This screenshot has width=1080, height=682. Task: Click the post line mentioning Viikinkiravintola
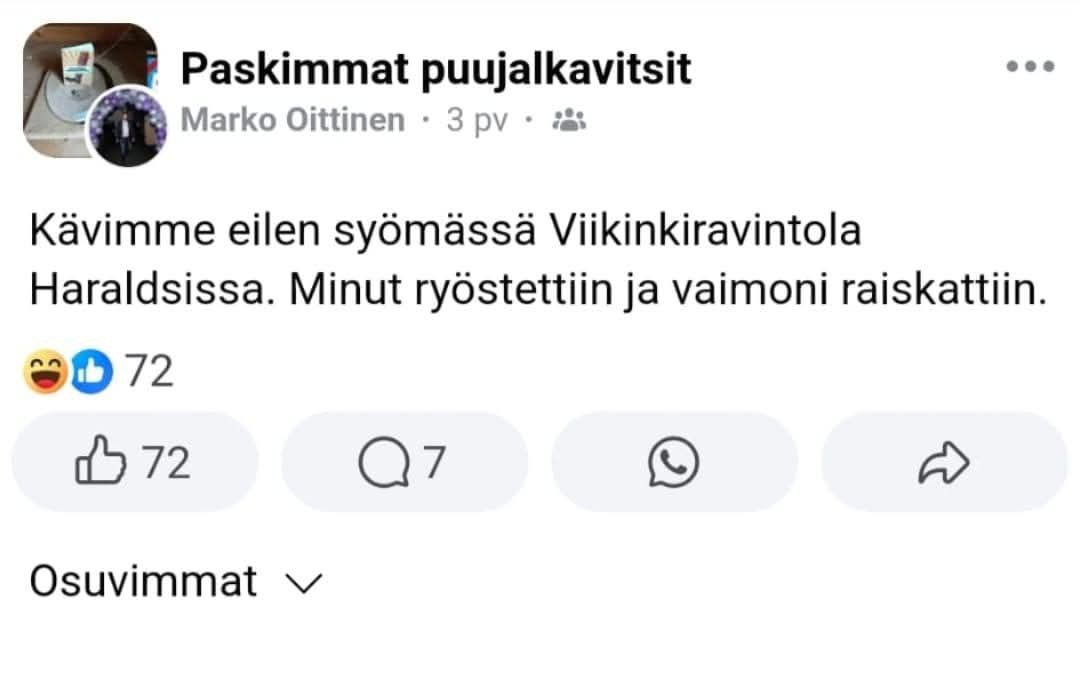[445, 232]
